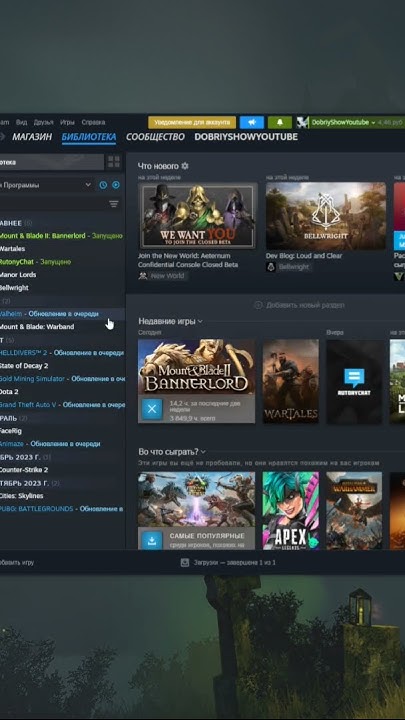Open the DOBRIYSHOWYOUTUBE profile tab
Screen dimensions: 405x720
[x=246, y=137]
